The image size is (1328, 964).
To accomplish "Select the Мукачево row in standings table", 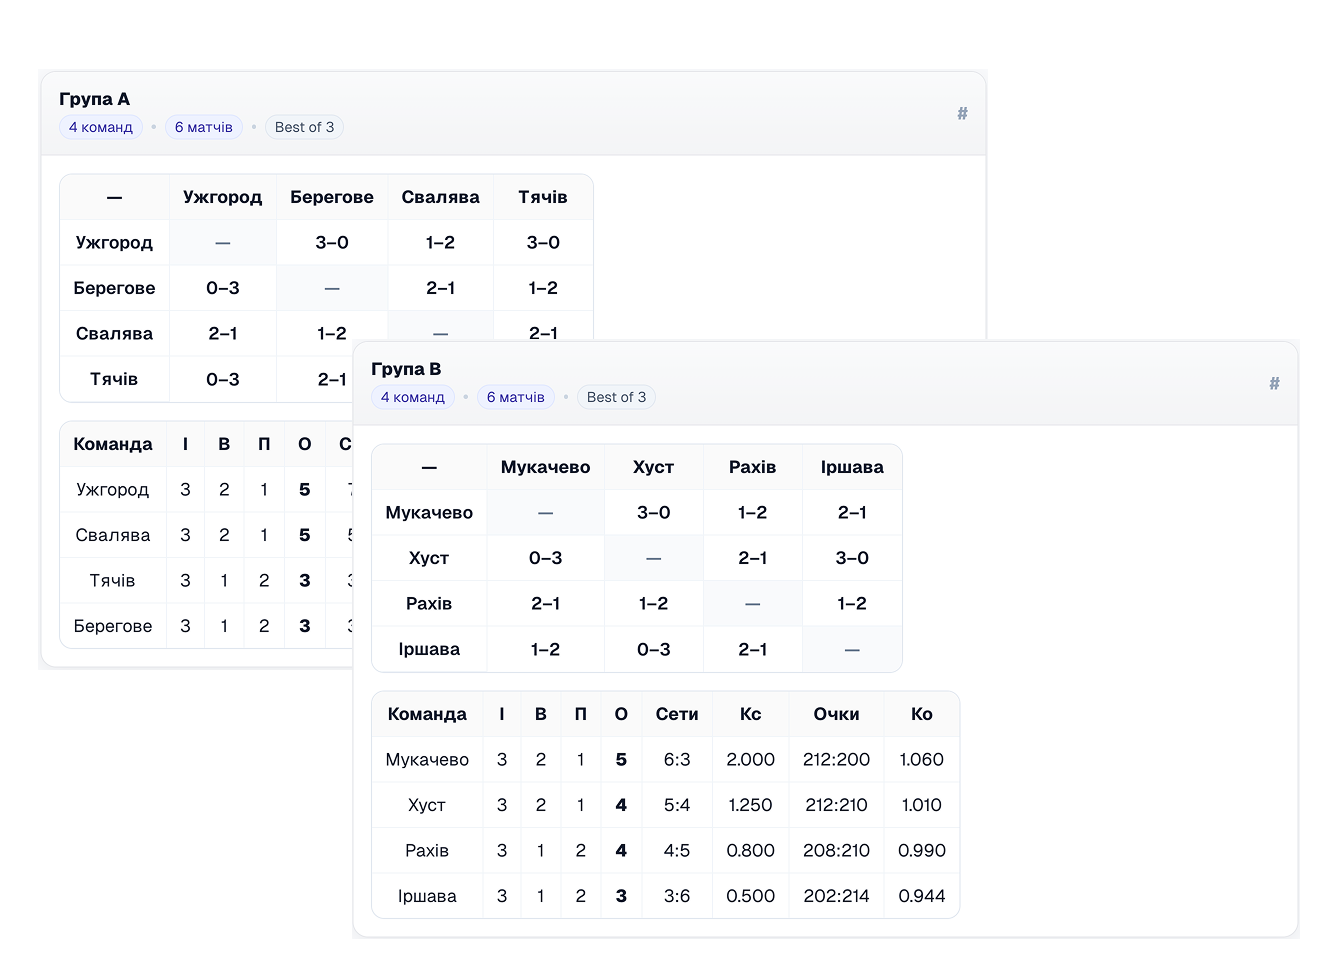I will click(427, 760).
